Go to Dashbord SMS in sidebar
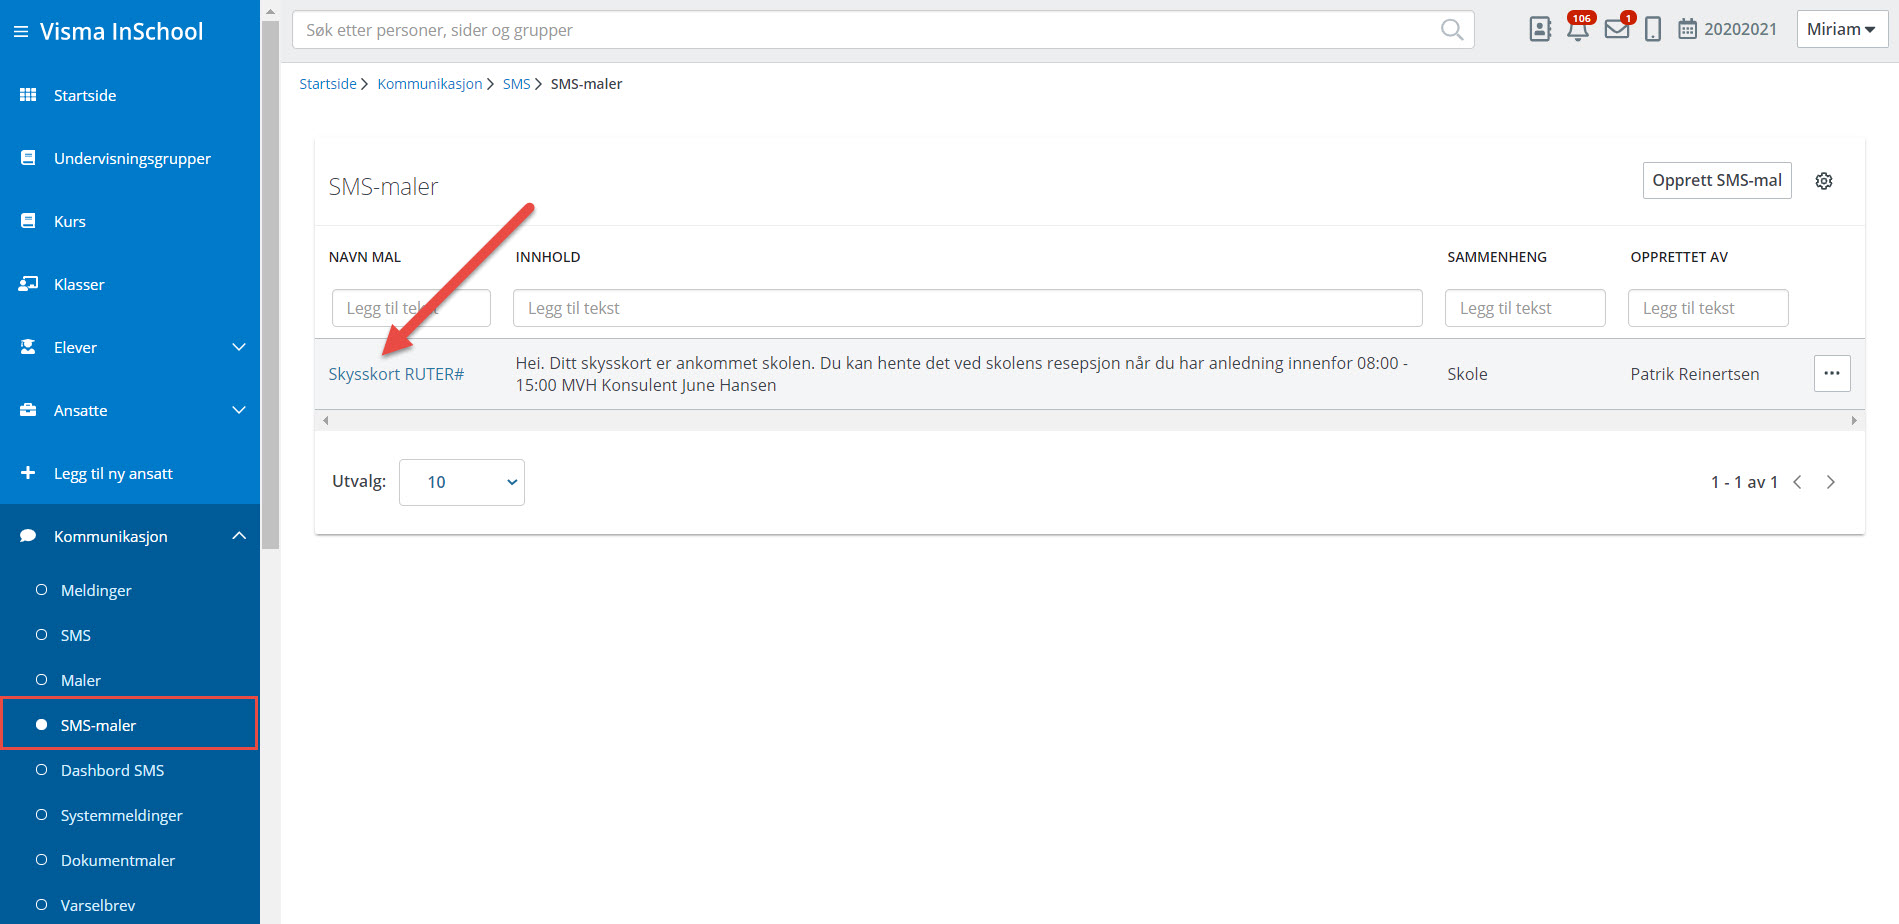 pyautogui.click(x=112, y=770)
